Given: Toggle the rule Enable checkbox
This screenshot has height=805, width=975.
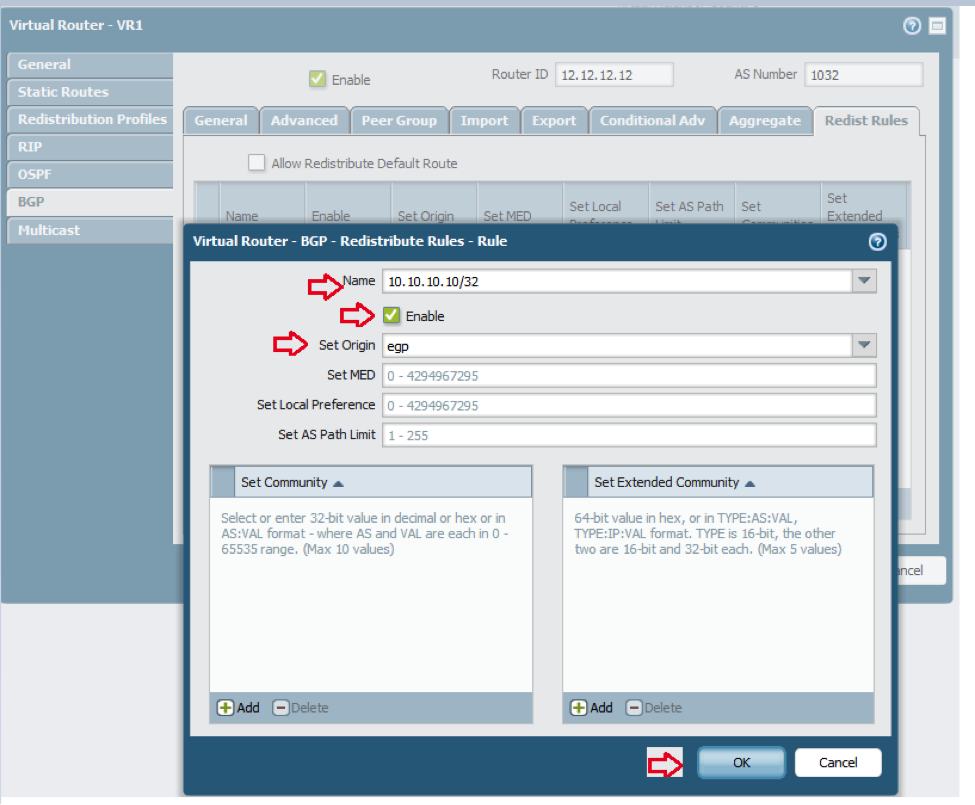Looking at the screenshot, I should click(392, 316).
